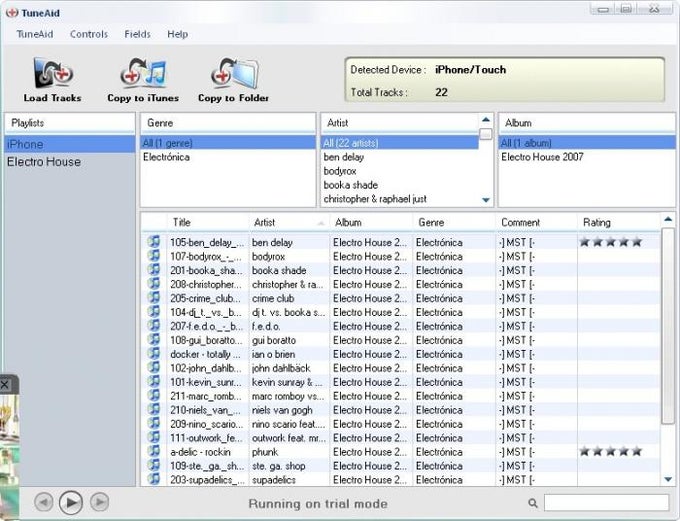Open the TuneAid menu
The height and width of the screenshot is (521, 680).
[x=35, y=34]
